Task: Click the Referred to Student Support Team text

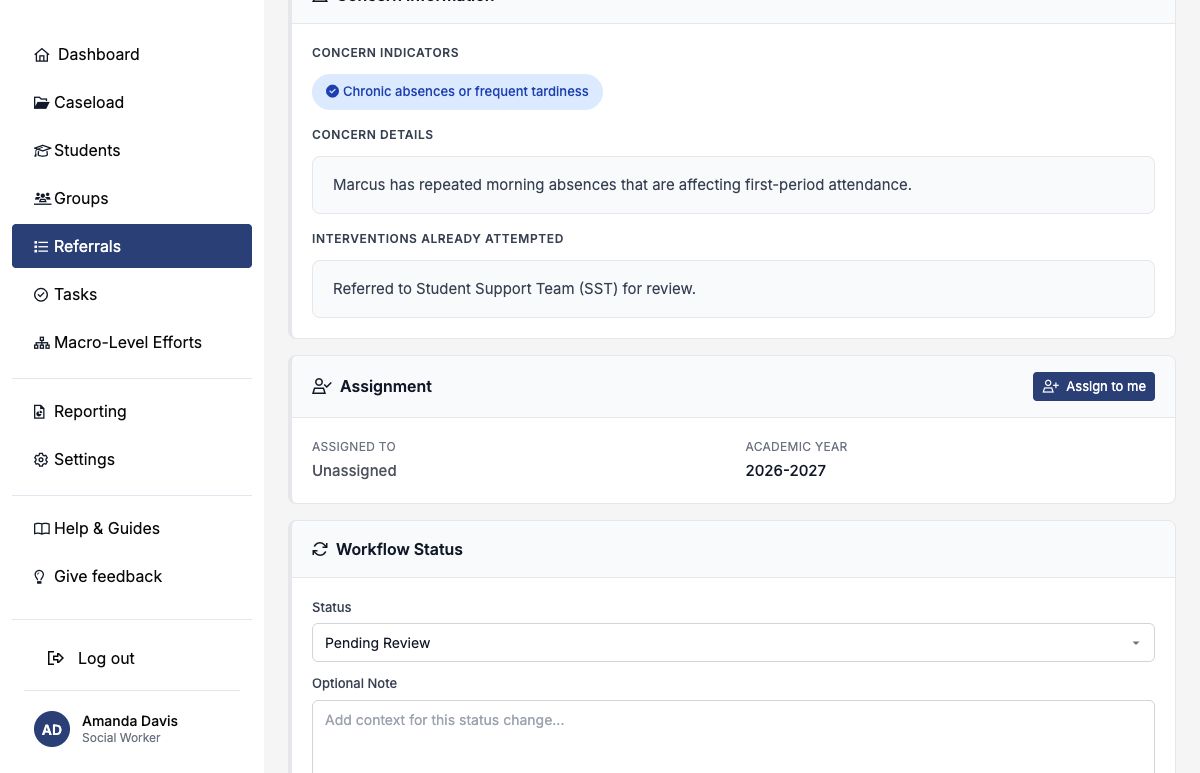Action: [x=514, y=289]
